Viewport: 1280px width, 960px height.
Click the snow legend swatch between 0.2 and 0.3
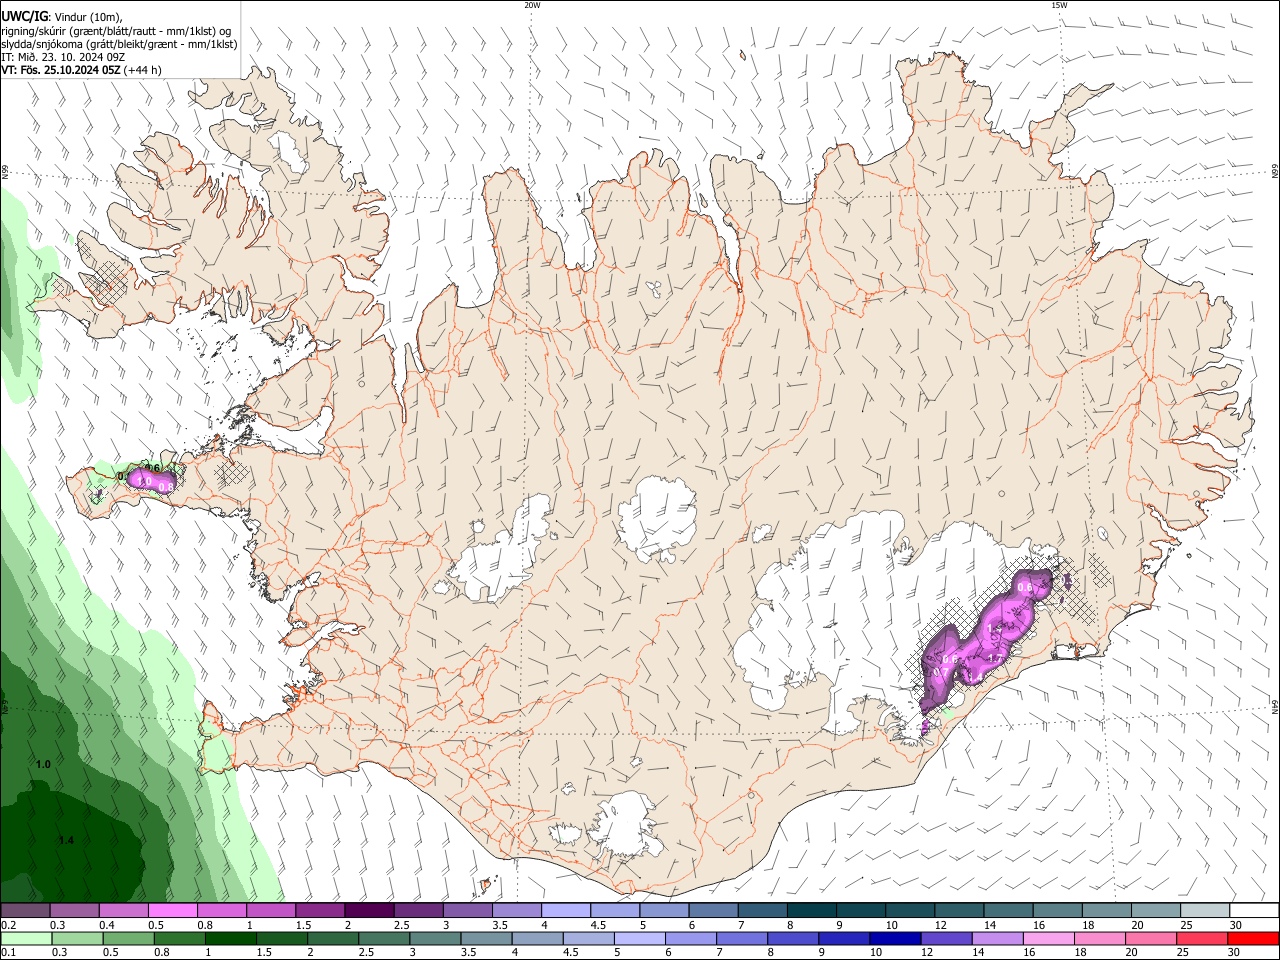click(x=25, y=910)
